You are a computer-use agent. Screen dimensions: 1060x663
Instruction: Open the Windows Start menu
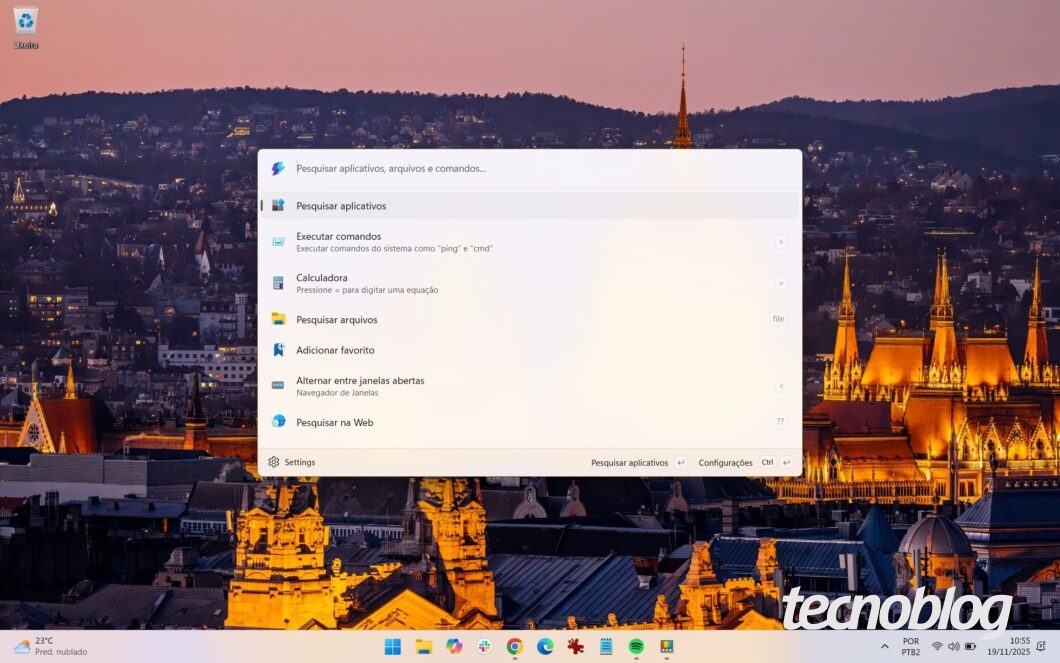[x=393, y=647]
